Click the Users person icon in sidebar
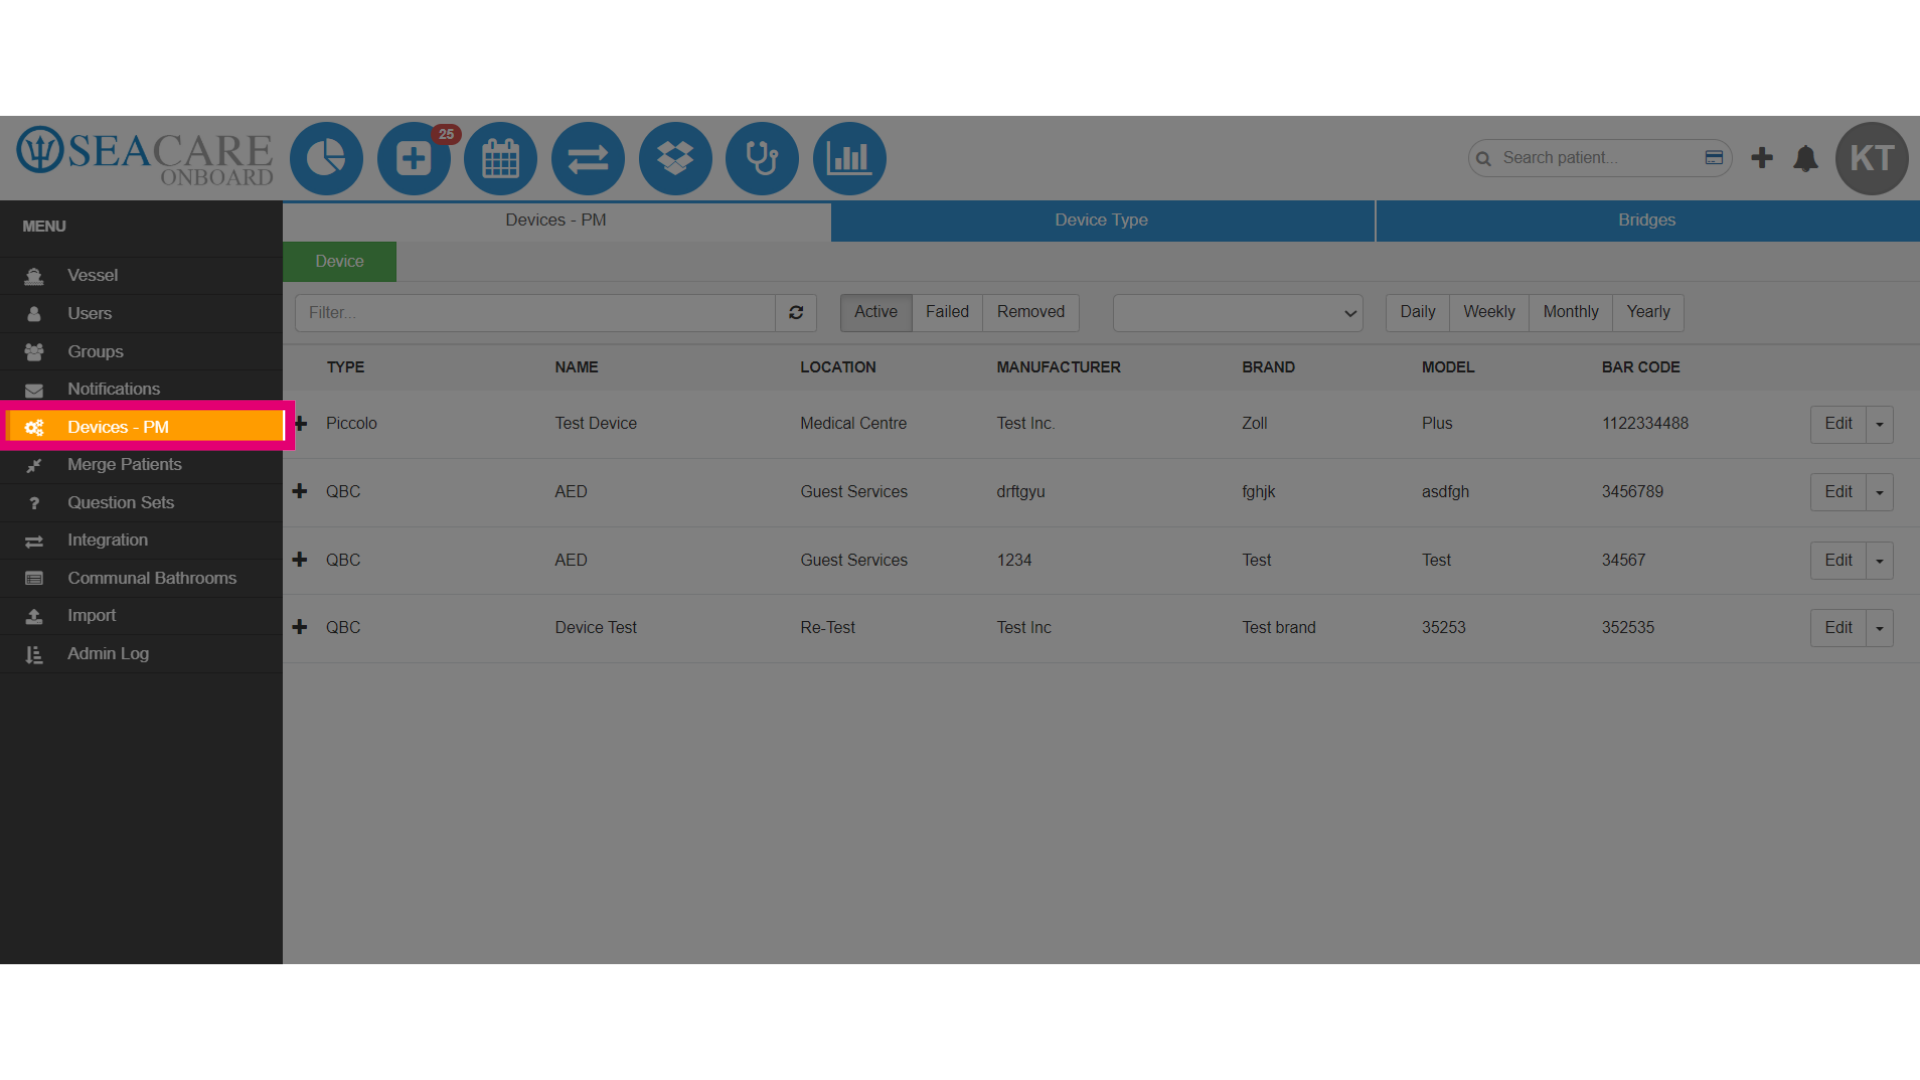 [x=34, y=314]
